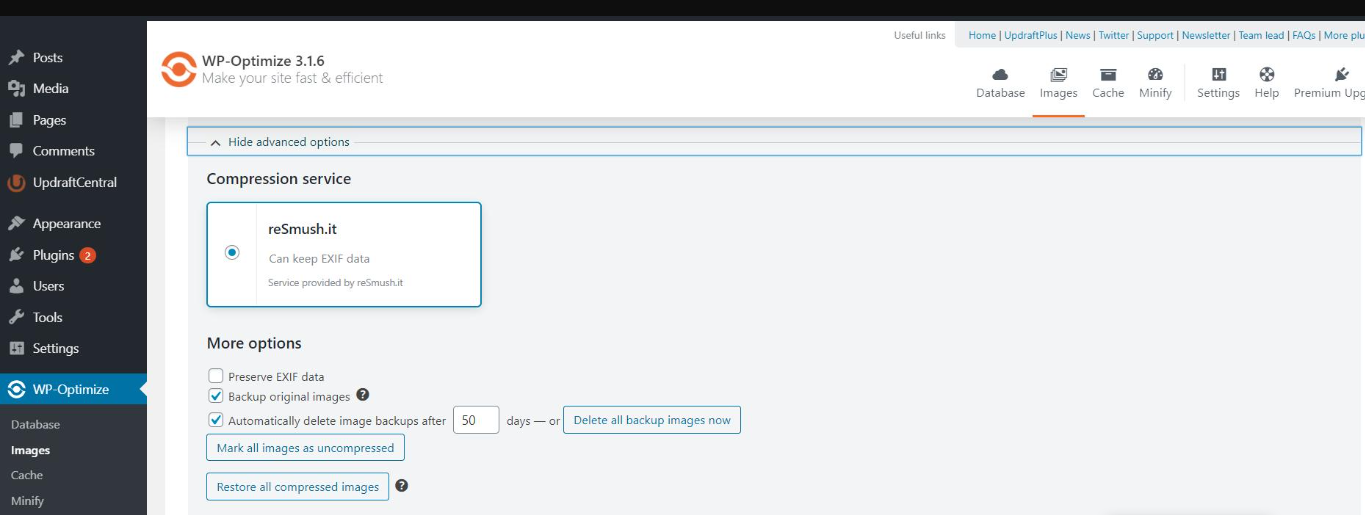Image resolution: width=1365 pixels, height=515 pixels.
Task: Select the reSmush.it radio button
Action: (x=232, y=253)
